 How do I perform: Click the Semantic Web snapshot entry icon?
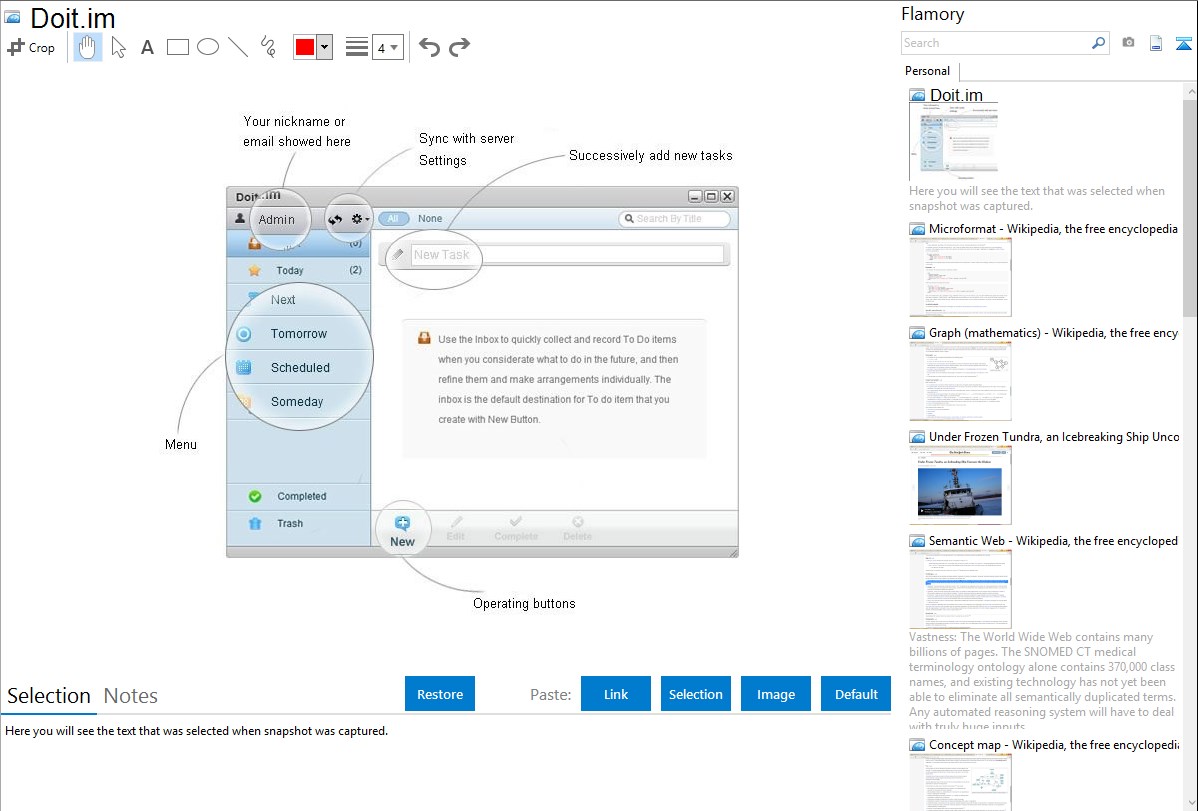tap(917, 541)
